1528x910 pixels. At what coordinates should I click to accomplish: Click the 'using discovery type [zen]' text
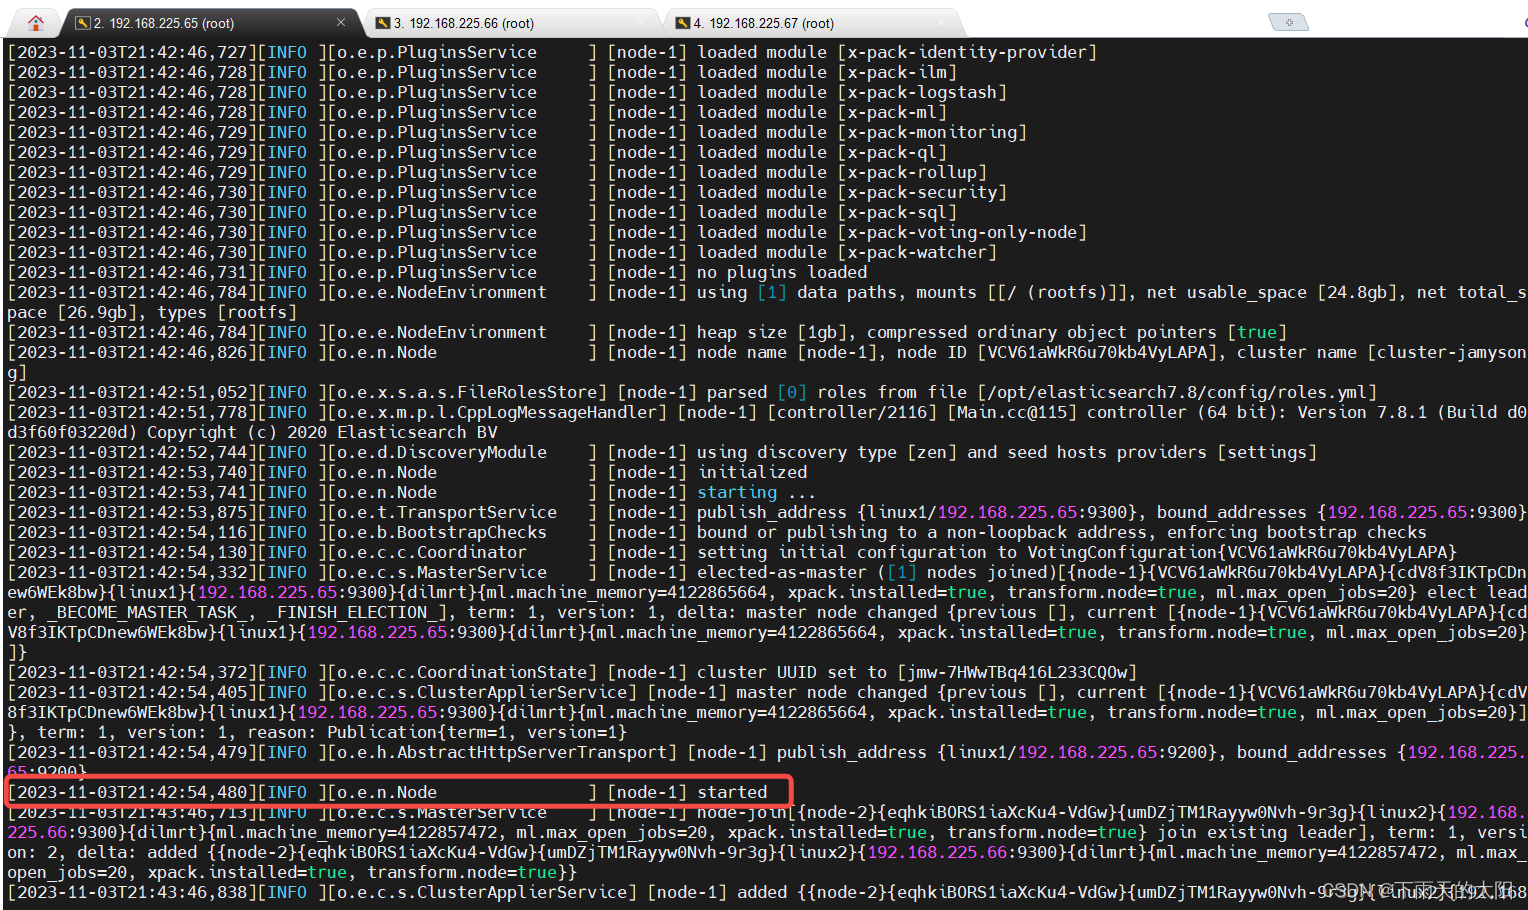[x=827, y=452]
